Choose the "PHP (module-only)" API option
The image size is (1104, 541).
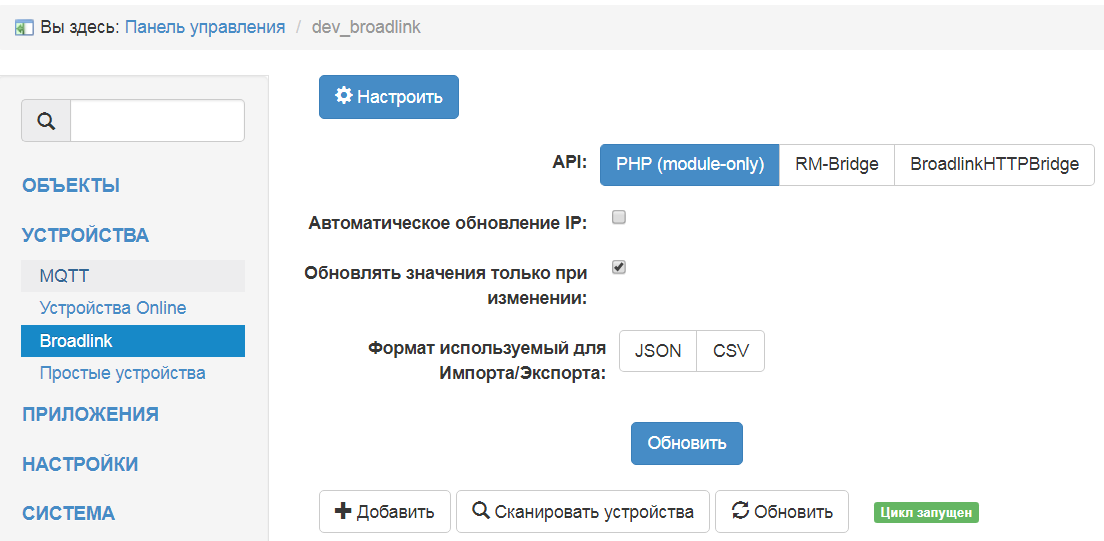pos(690,165)
